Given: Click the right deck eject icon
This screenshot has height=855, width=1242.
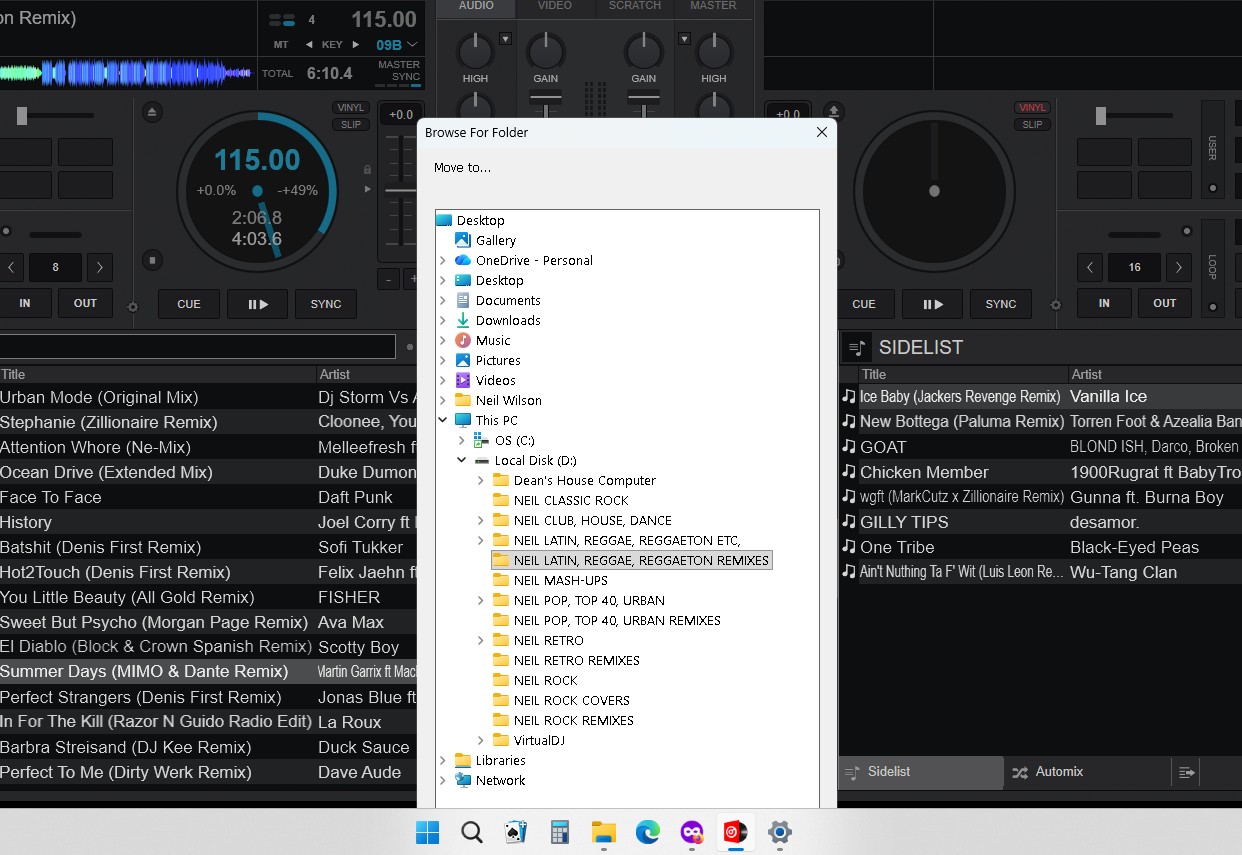Looking at the screenshot, I should click(832, 112).
